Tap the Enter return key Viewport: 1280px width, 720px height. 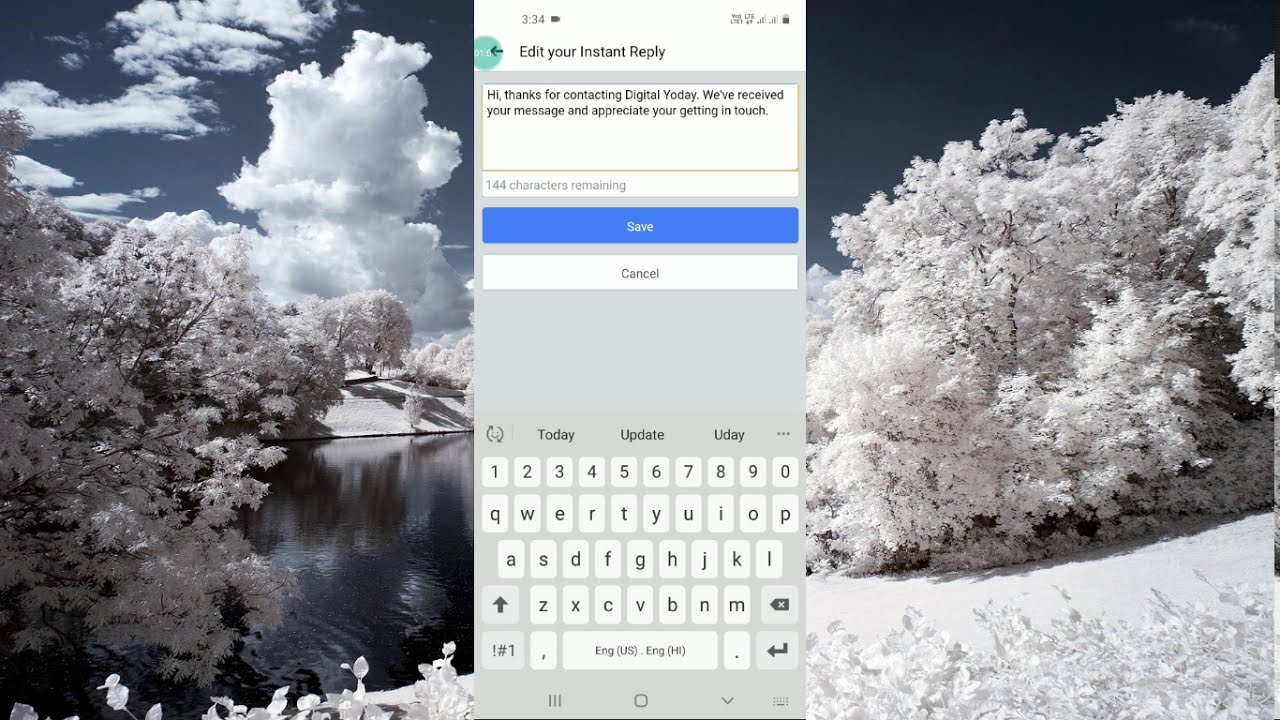click(777, 650)
